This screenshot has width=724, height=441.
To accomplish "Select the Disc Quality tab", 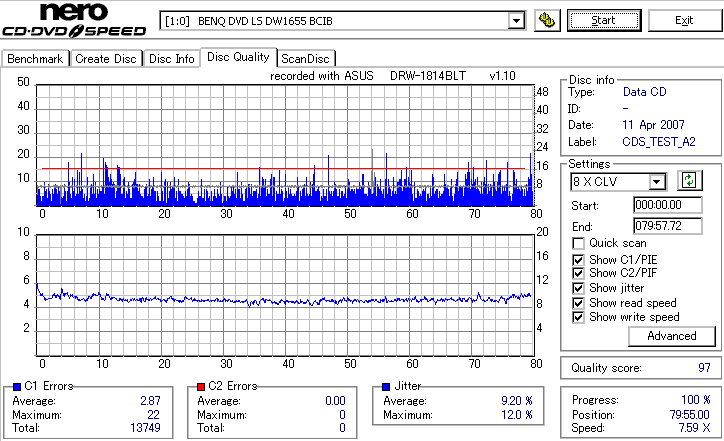I will (x=238, y=57).
